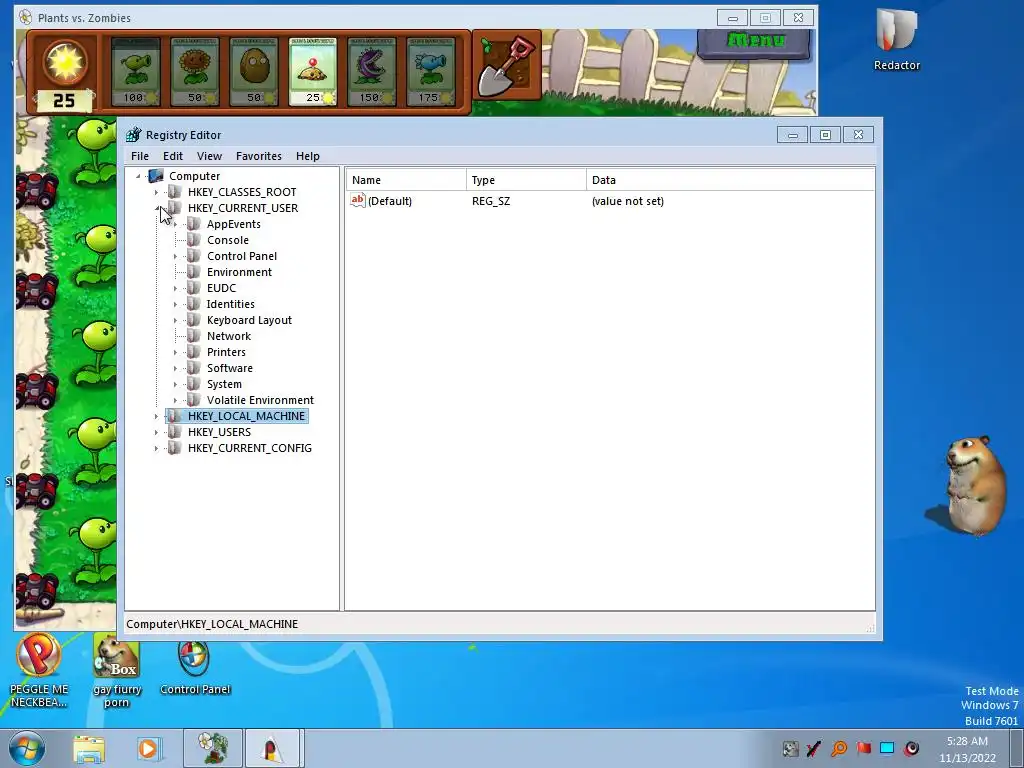This screenshot has height=768, width=1024.
Task: Open the Plants vs. Zombies Menu button
Action: [x=755, y=42]
